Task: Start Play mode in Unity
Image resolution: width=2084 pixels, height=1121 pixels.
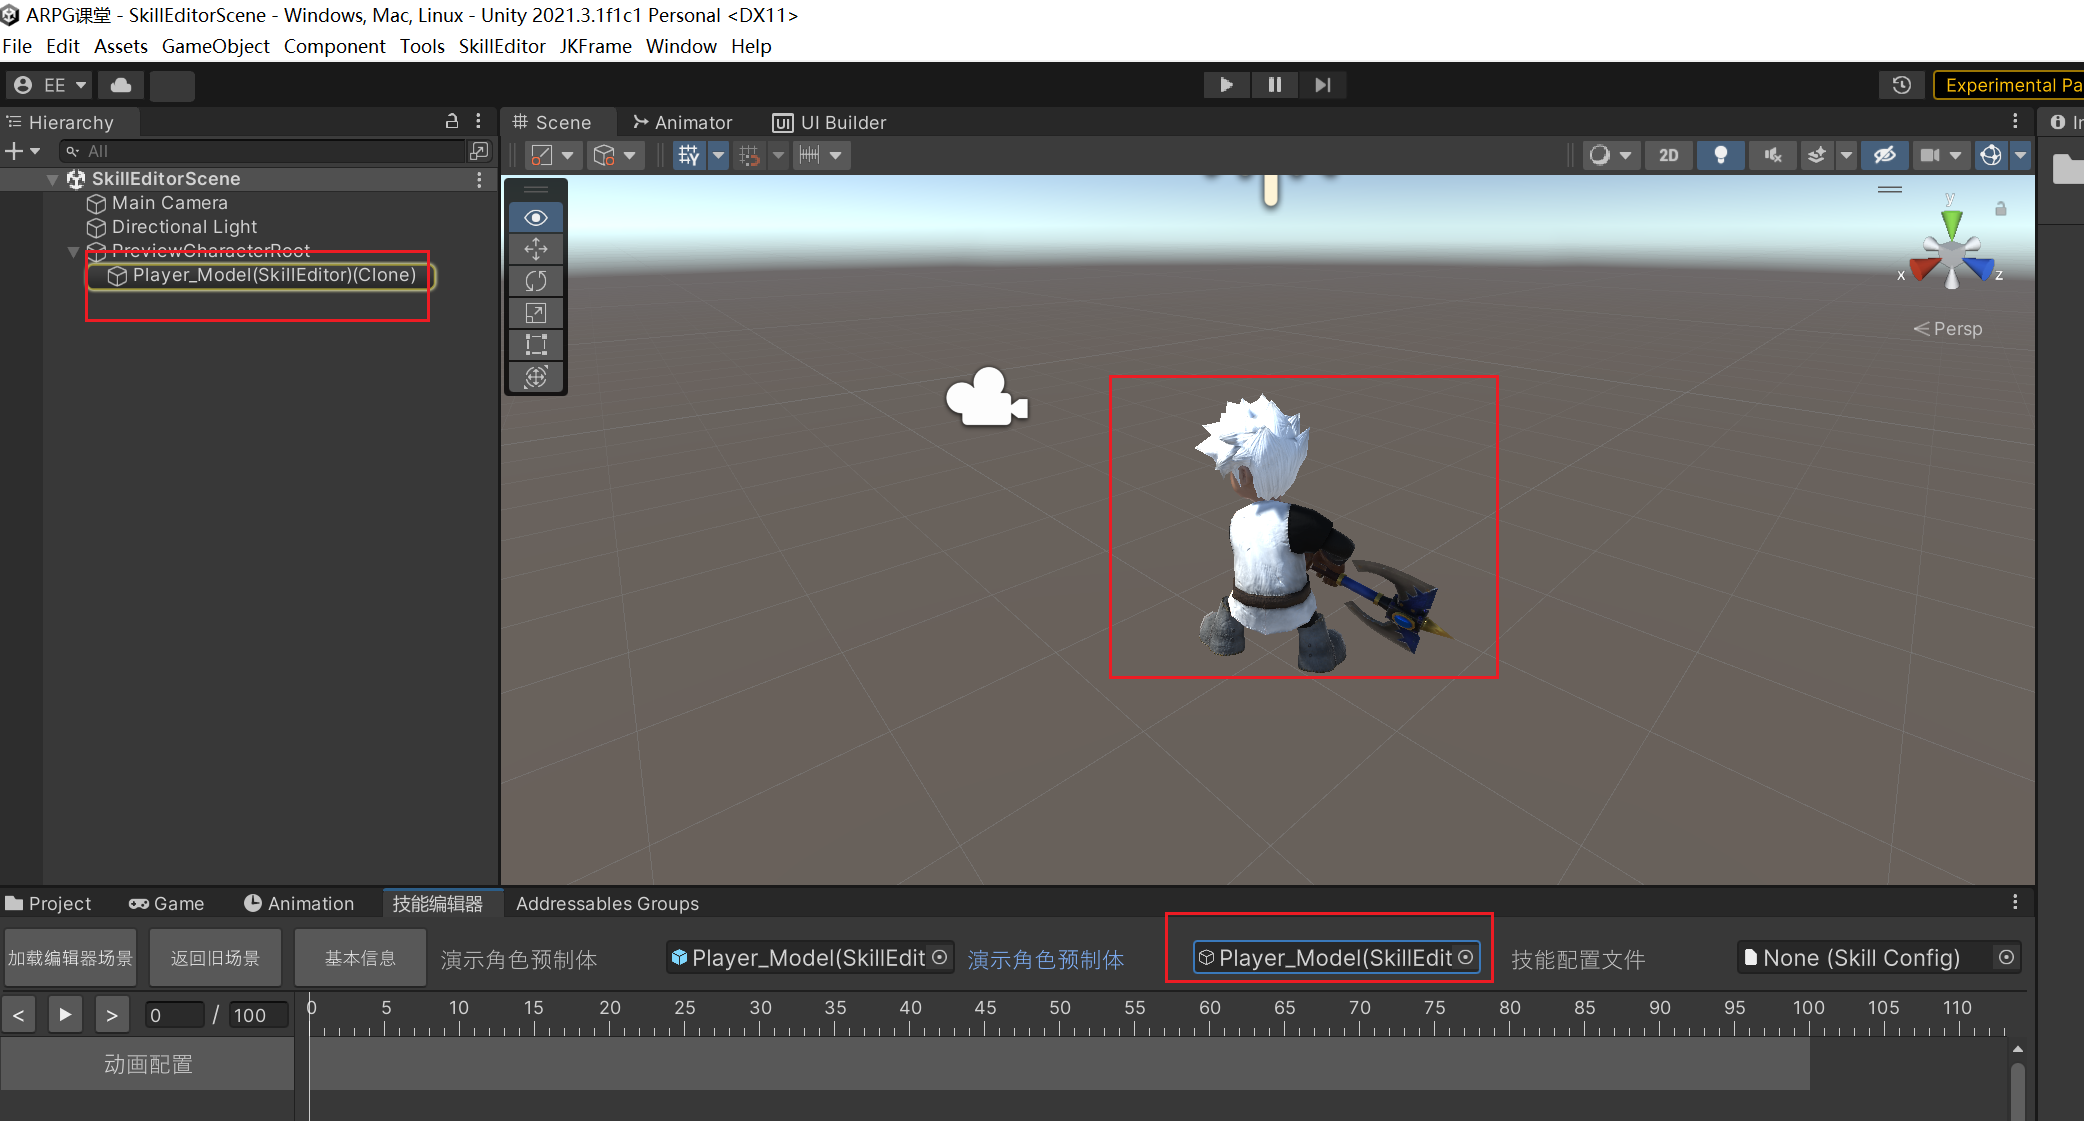Action: pos(1226,85)
